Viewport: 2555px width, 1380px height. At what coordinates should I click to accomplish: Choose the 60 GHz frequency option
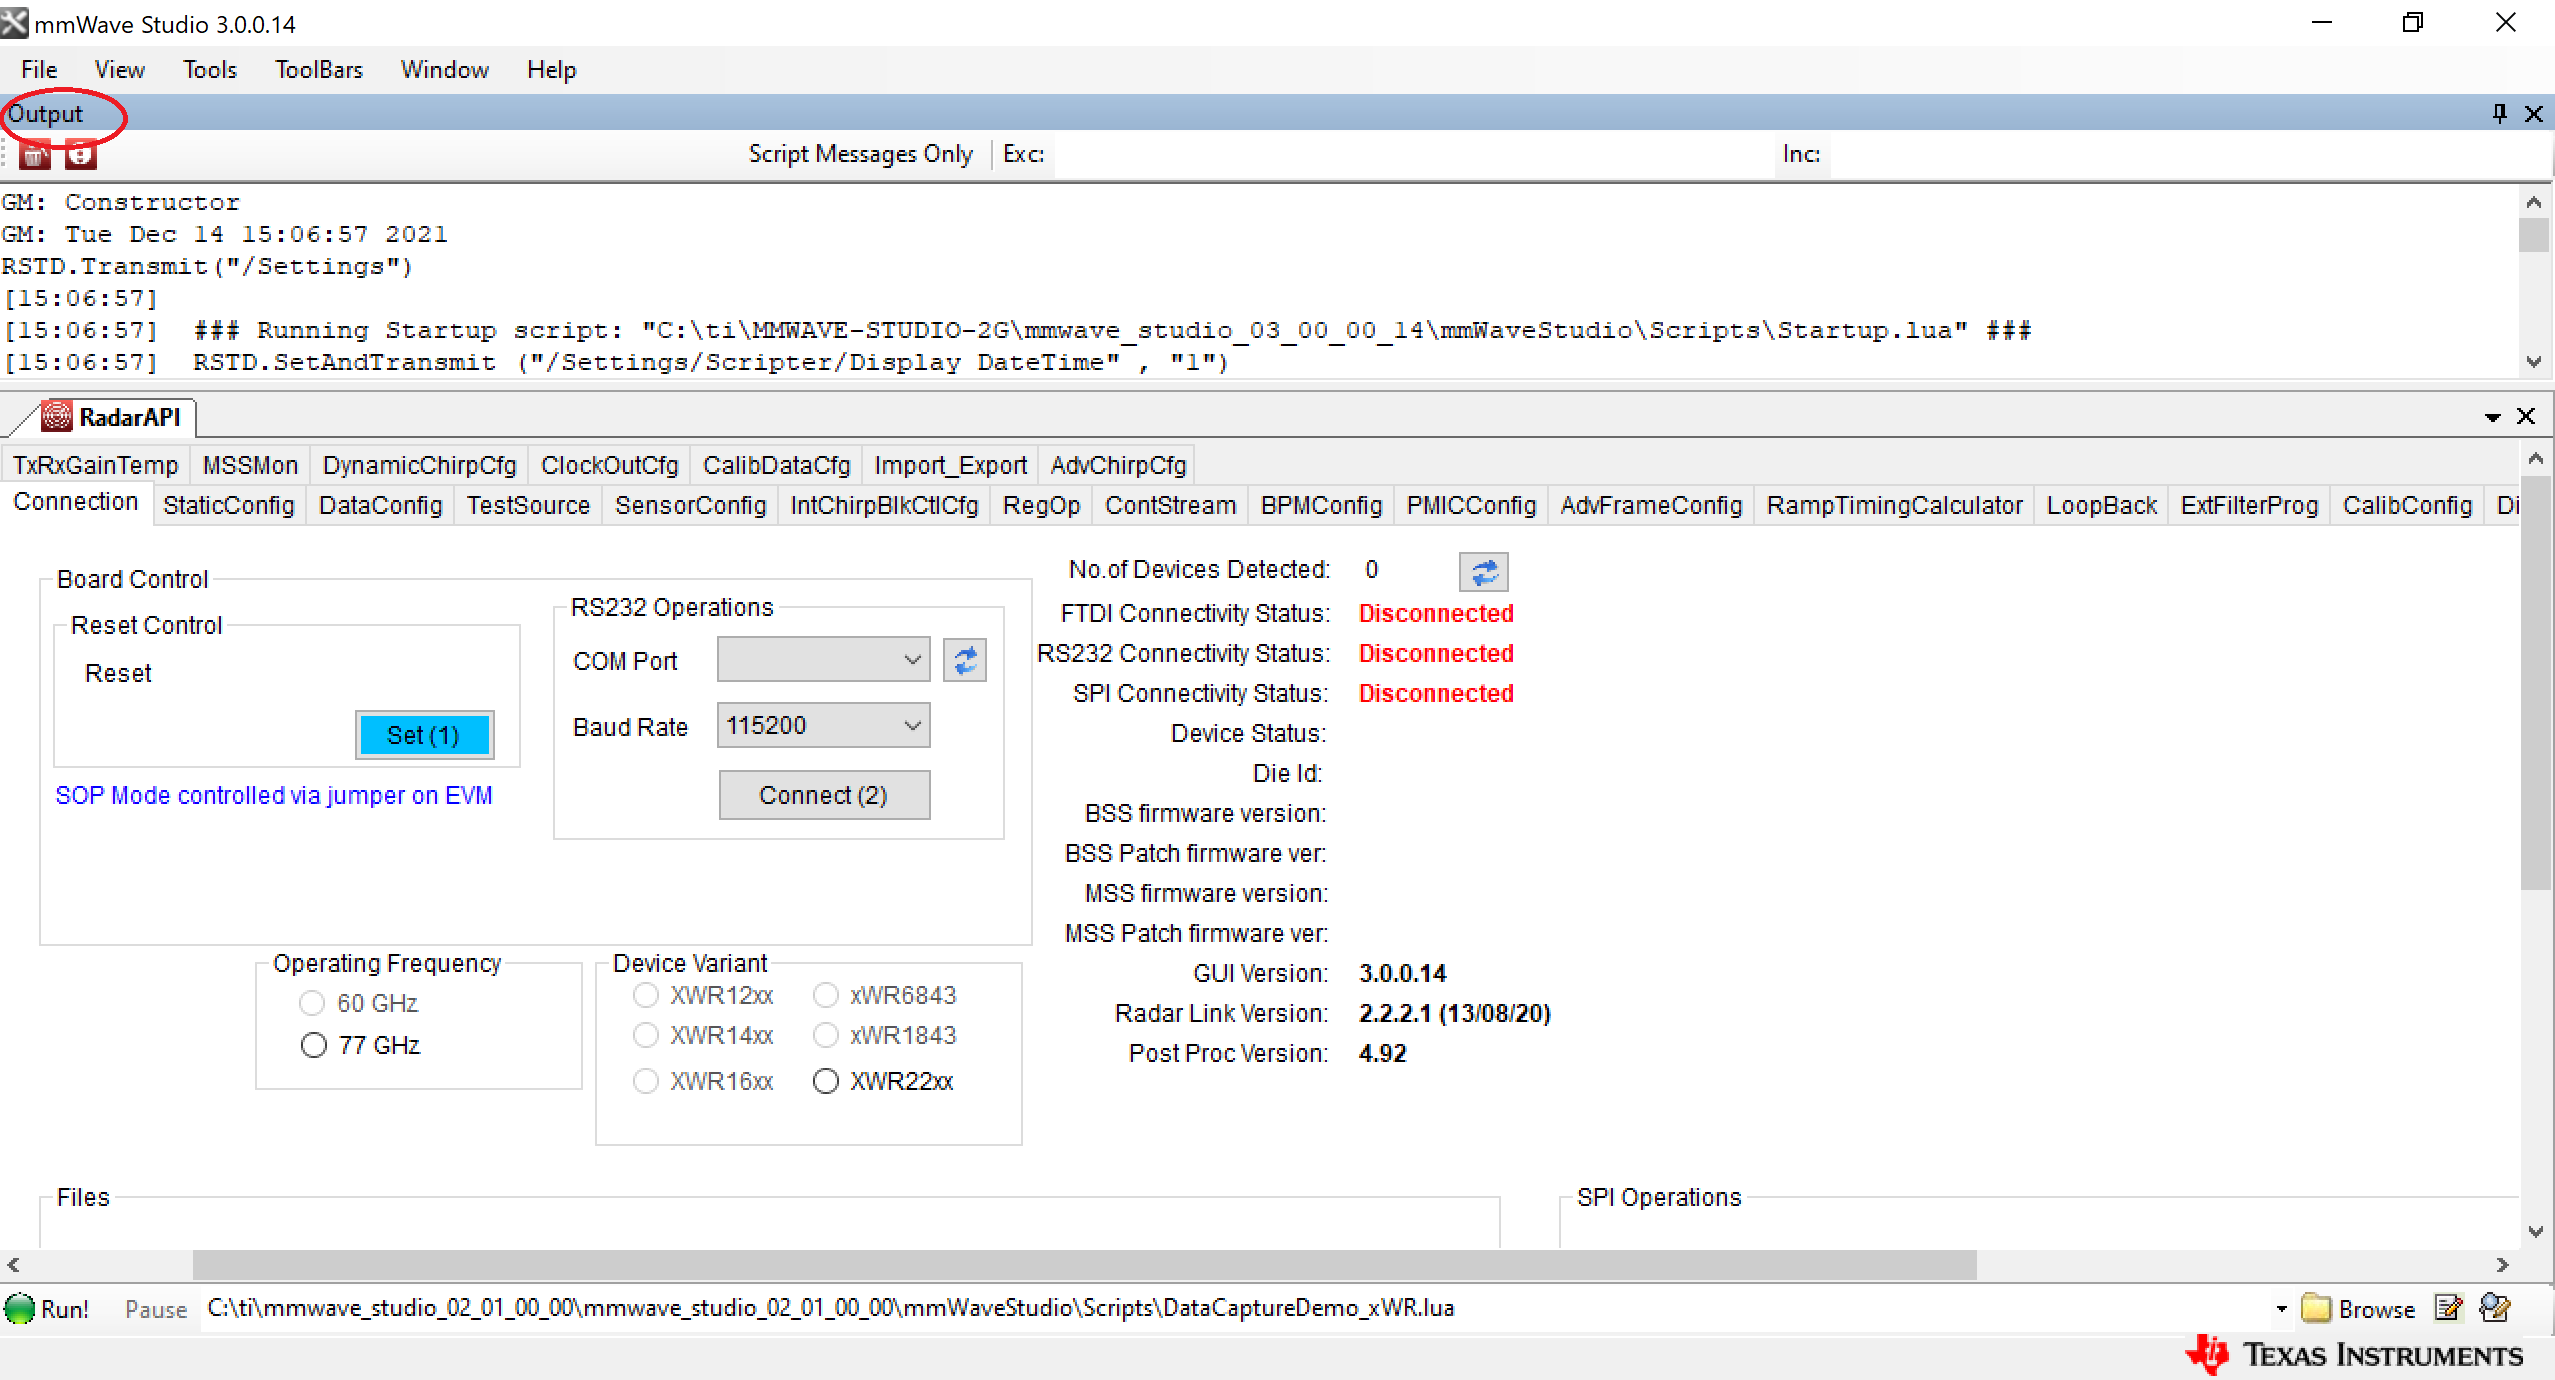(312, 1003)
